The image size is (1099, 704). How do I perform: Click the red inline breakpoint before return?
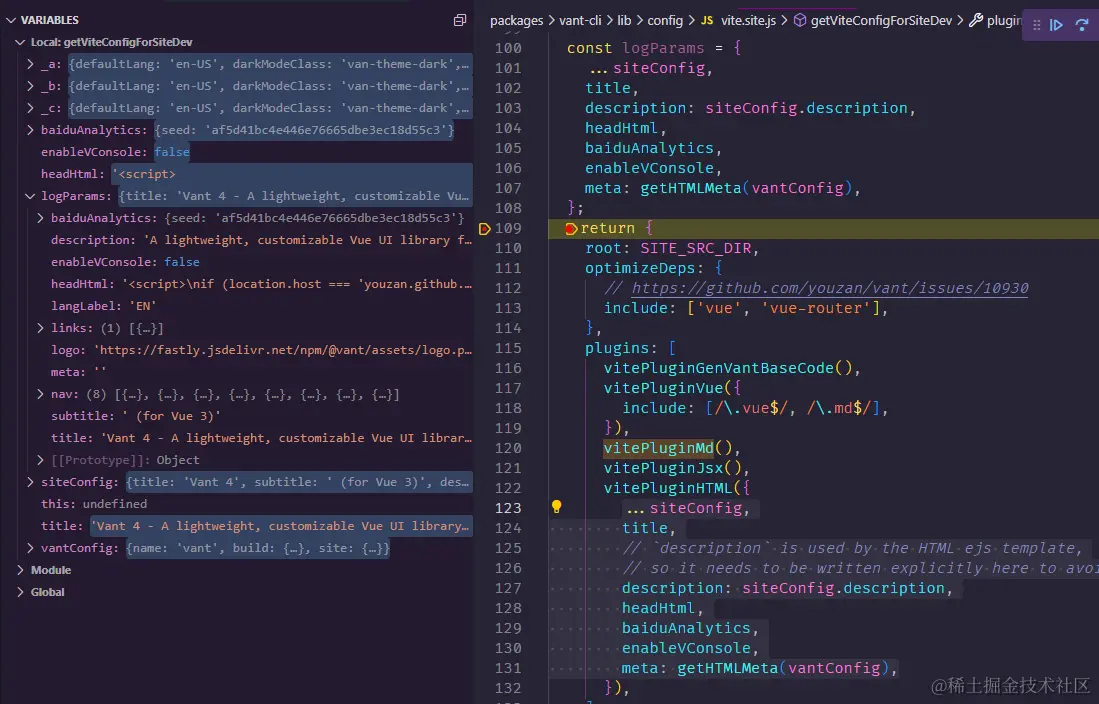click(x=571, y=229)
